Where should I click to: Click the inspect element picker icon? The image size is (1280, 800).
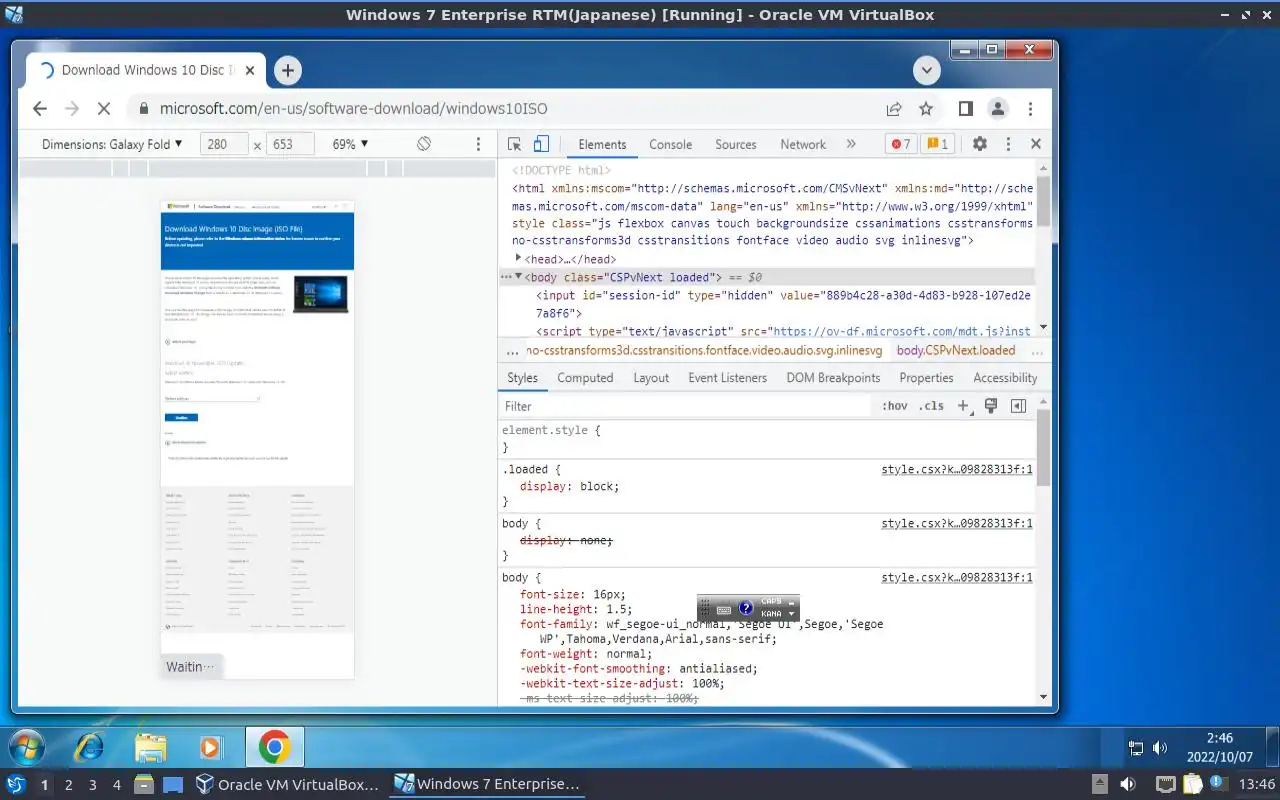[x=514, y=144]
